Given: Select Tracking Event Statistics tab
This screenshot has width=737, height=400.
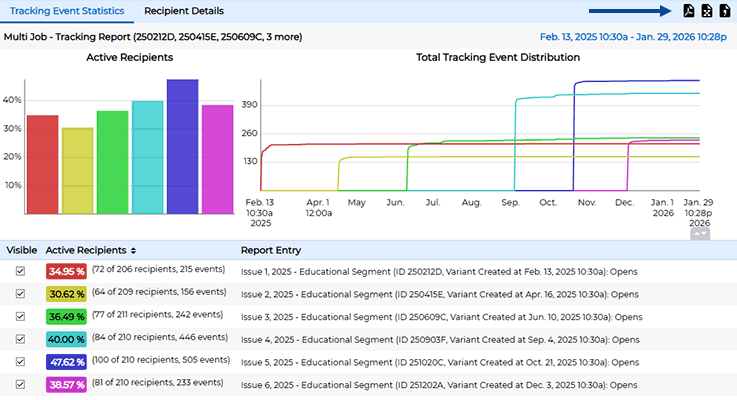Looking at the screenshot, I should [66, 11].
